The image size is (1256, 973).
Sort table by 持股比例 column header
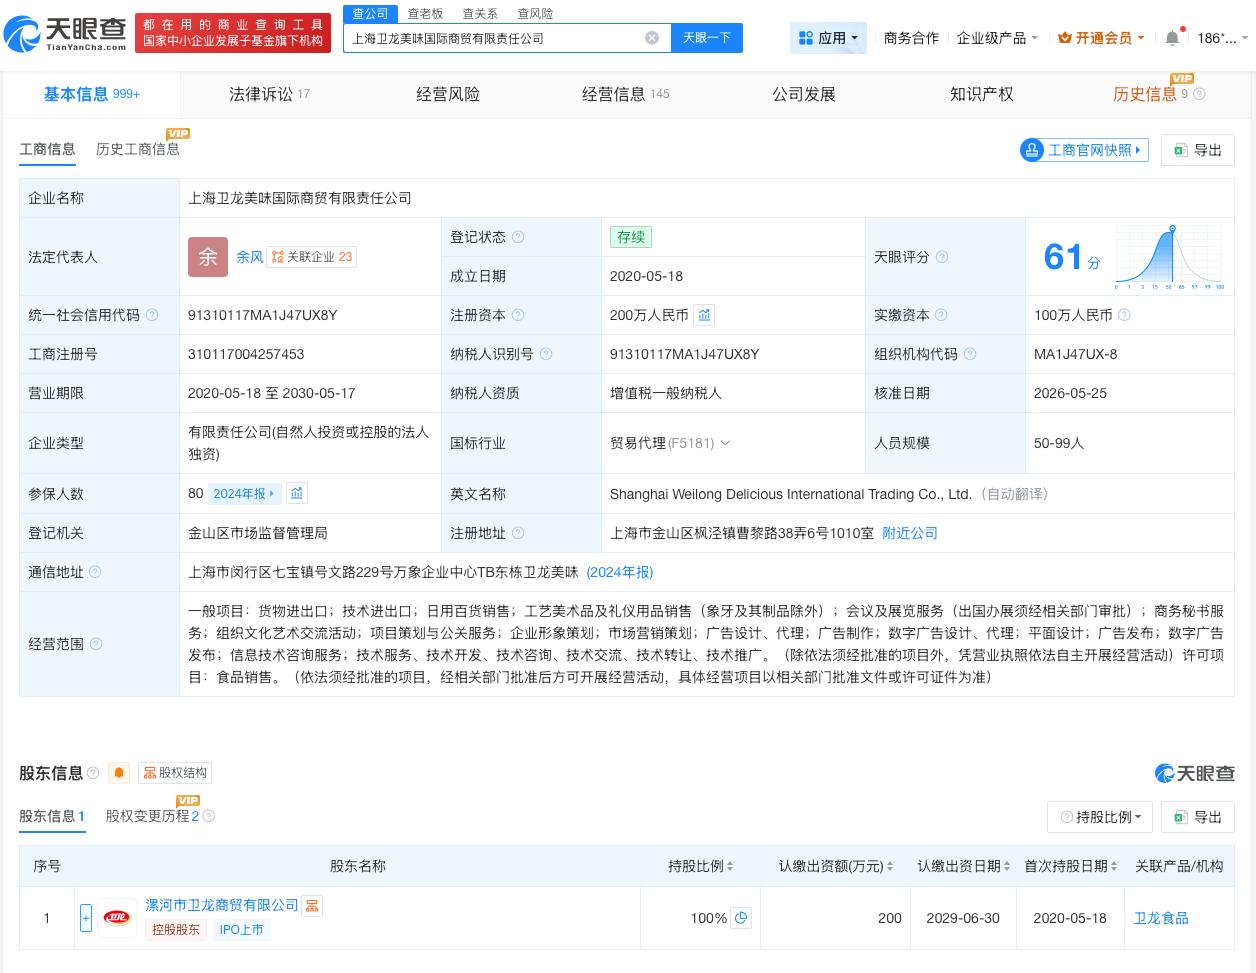pos(701,866)
